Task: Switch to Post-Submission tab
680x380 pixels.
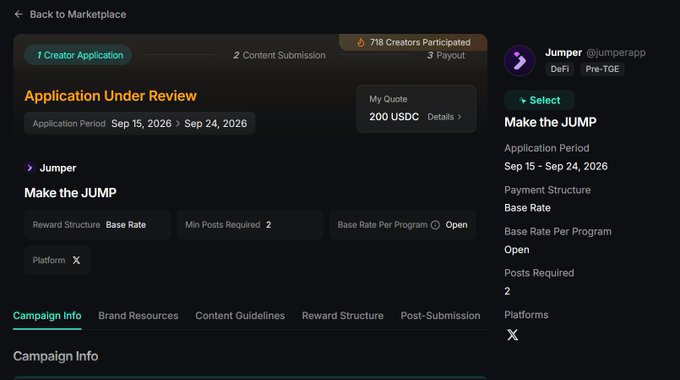Action: click(x=440, y=316)
